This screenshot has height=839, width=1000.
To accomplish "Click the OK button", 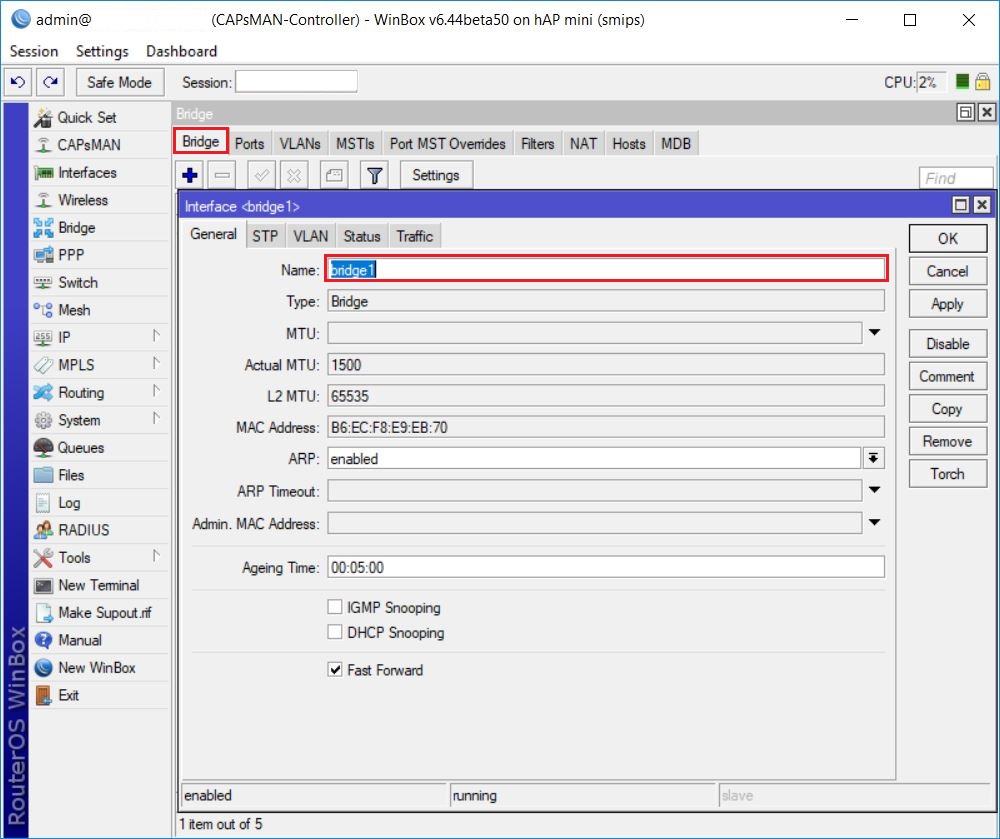I will click(x=948, y=238).
